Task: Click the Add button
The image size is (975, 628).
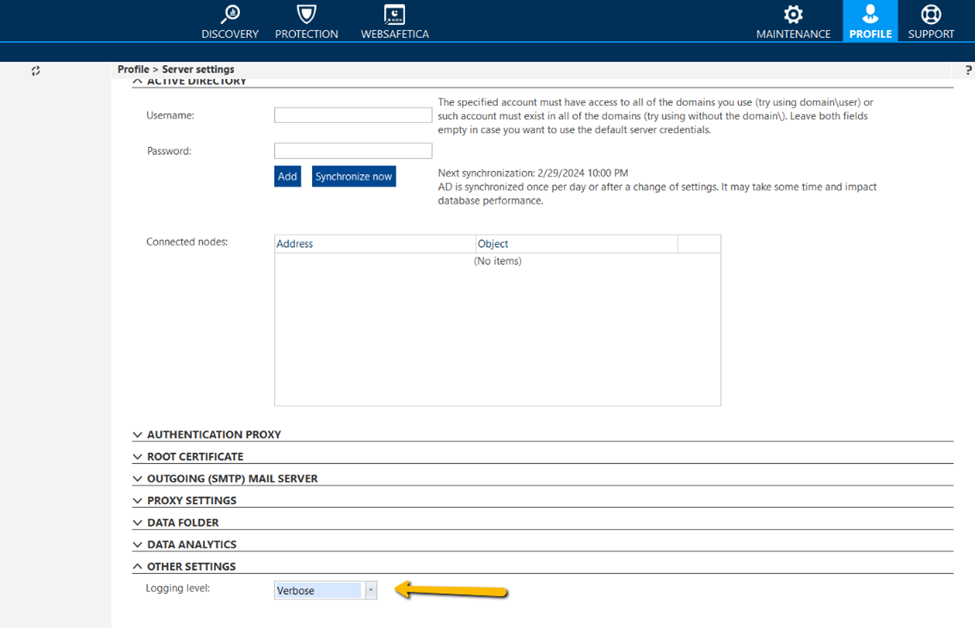Action: (x=287, y=175)
